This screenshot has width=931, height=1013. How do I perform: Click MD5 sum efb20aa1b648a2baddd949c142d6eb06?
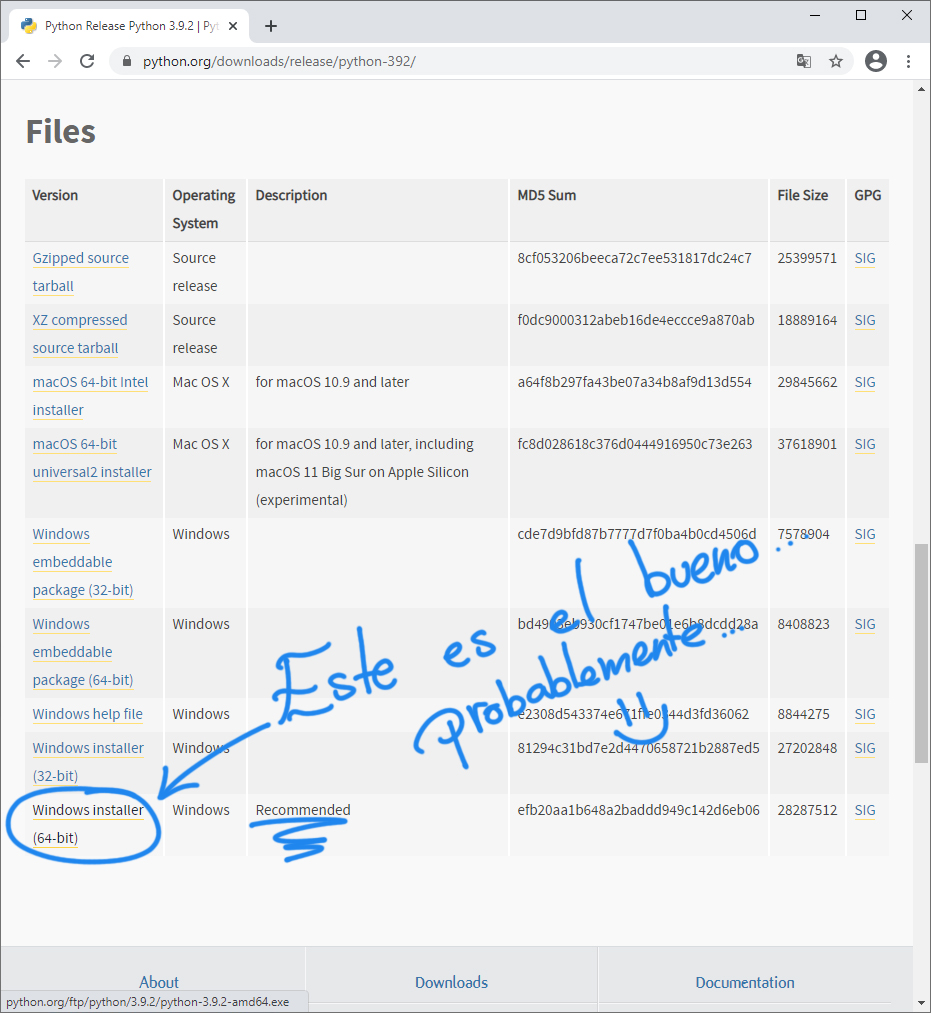tap(638, 810)
